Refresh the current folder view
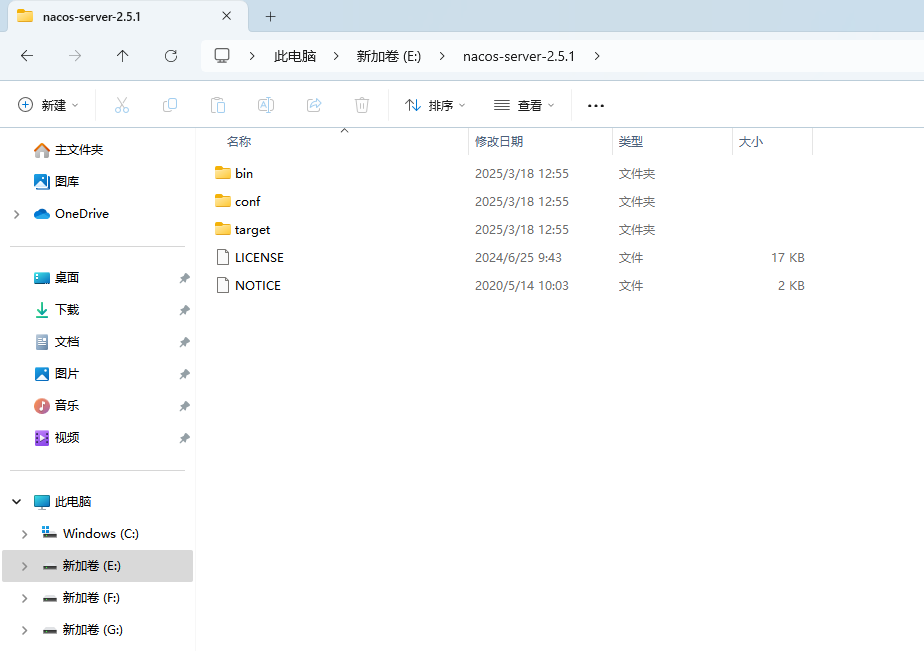This screenshot has height=651, width=924. [x=171, y=56]
